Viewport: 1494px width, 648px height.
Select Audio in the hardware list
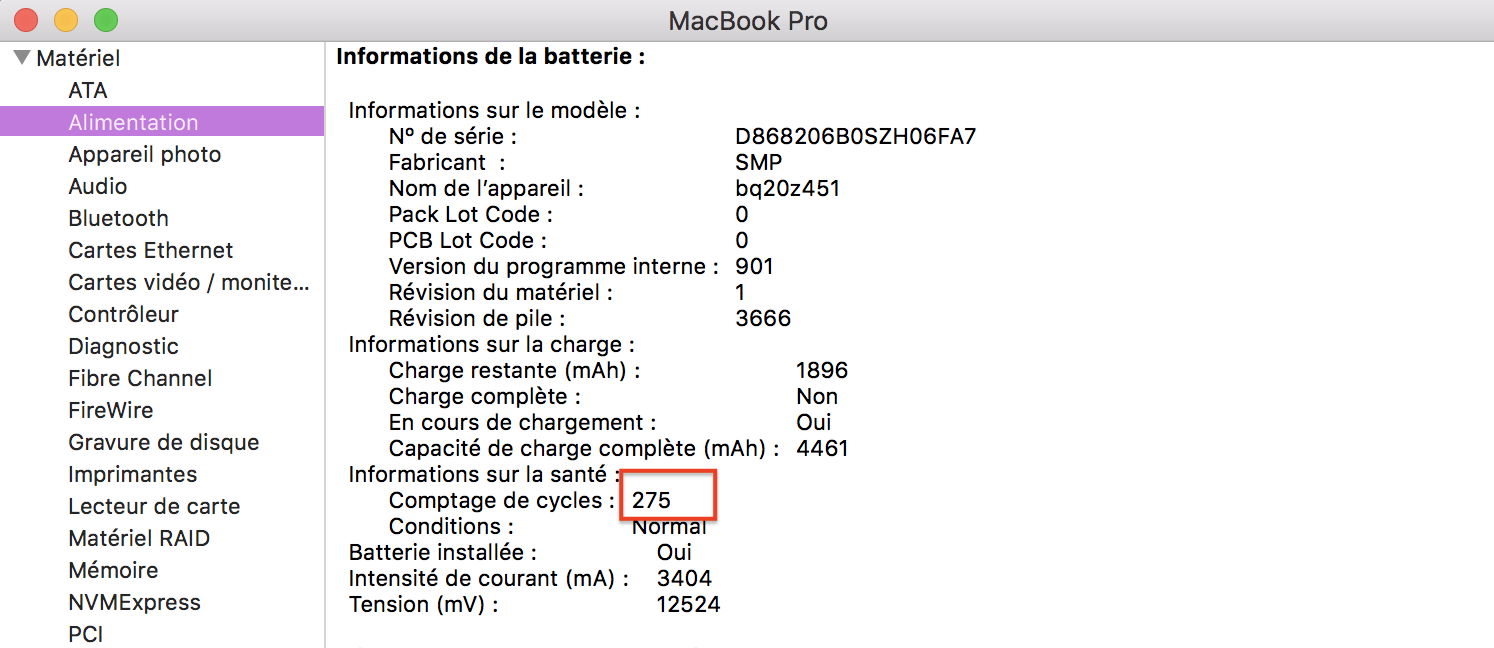click(x=97, y=186)
